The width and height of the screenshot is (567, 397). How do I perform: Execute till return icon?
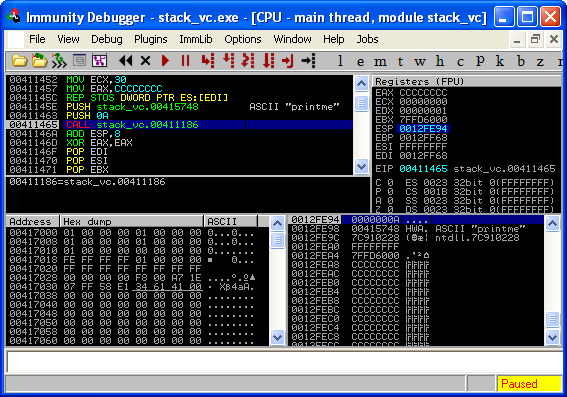[x=288, y=61]
